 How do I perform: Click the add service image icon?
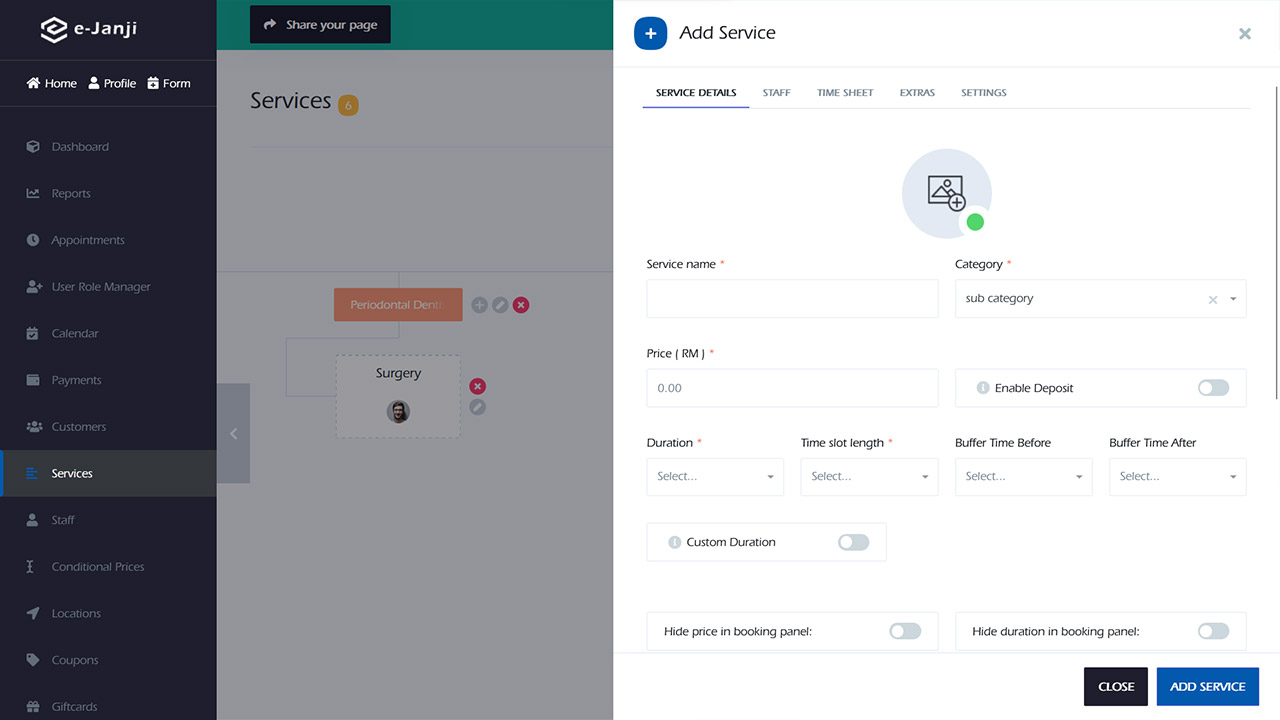pos(946,193)
